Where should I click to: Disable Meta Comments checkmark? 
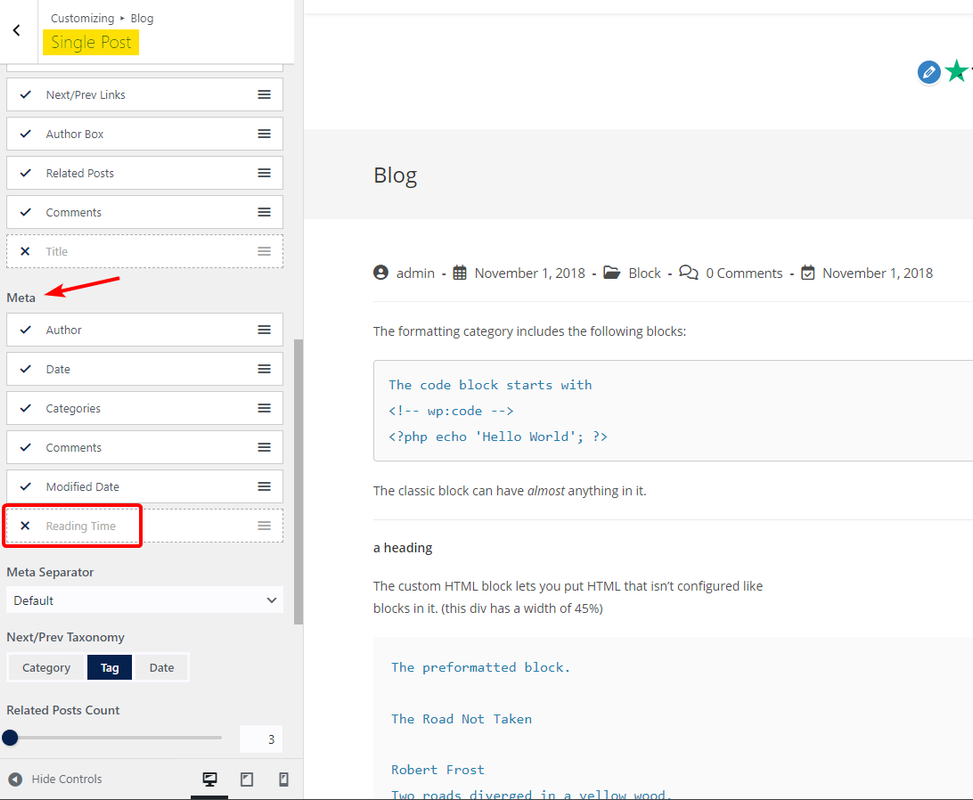(25, 447)
